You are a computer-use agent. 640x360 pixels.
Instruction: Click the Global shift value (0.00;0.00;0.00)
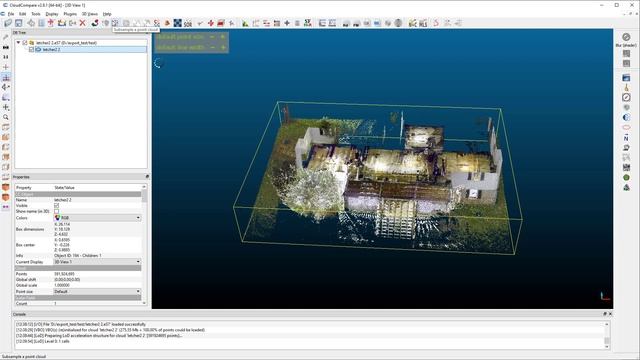67,280
